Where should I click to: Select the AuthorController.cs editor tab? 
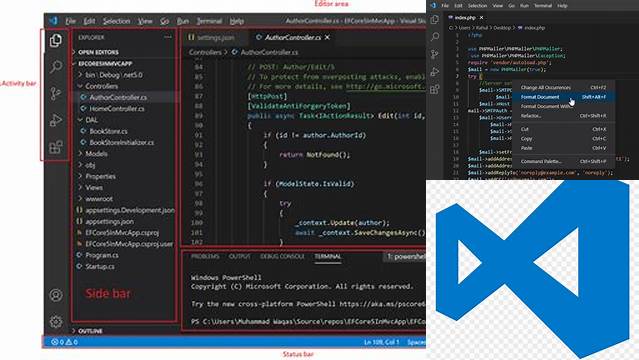[293, 38]
